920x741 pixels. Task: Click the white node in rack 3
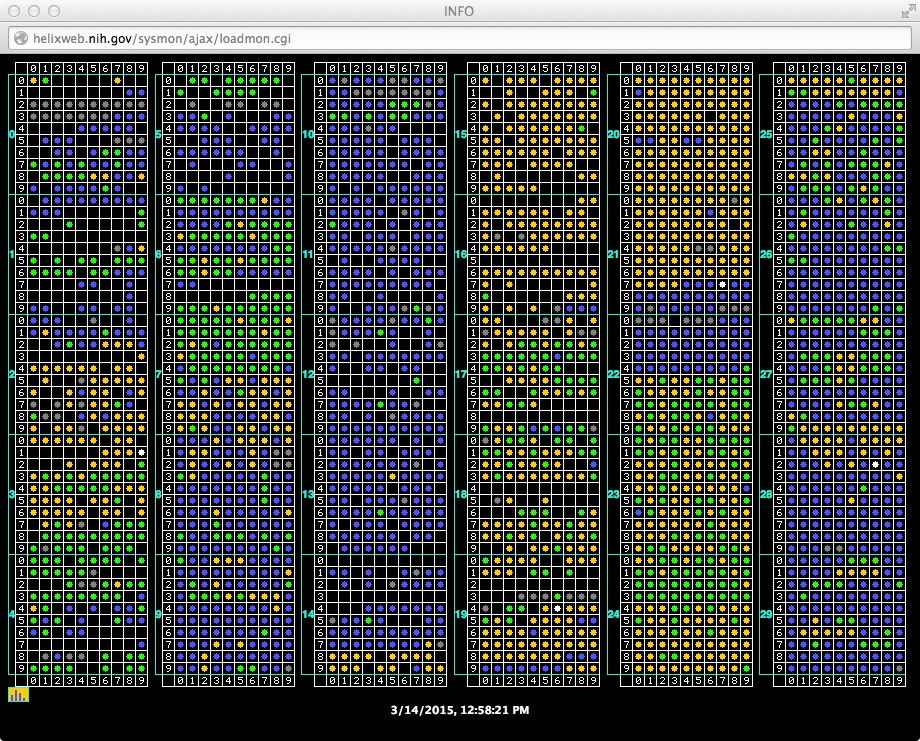click(141, 452)
